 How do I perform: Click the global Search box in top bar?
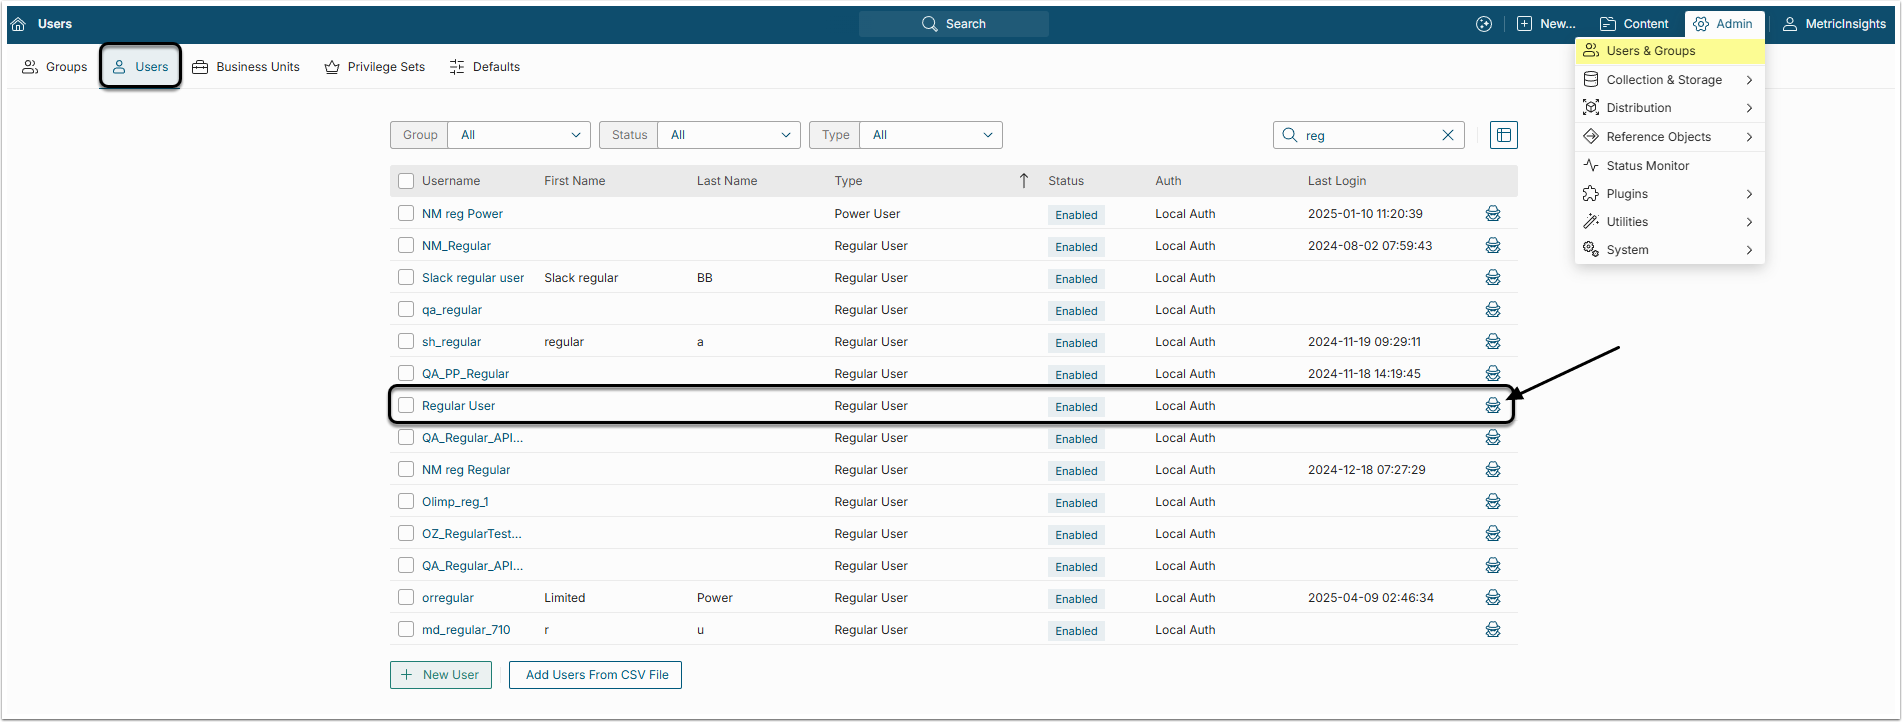[x=953, y=24]
